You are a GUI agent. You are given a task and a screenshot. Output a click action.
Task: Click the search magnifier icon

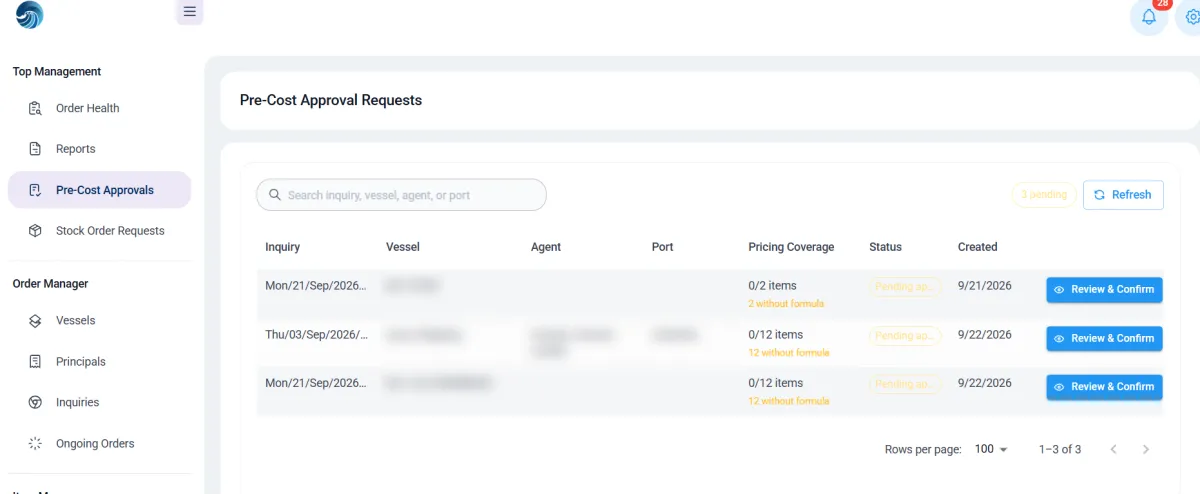[x=273, y=195]
